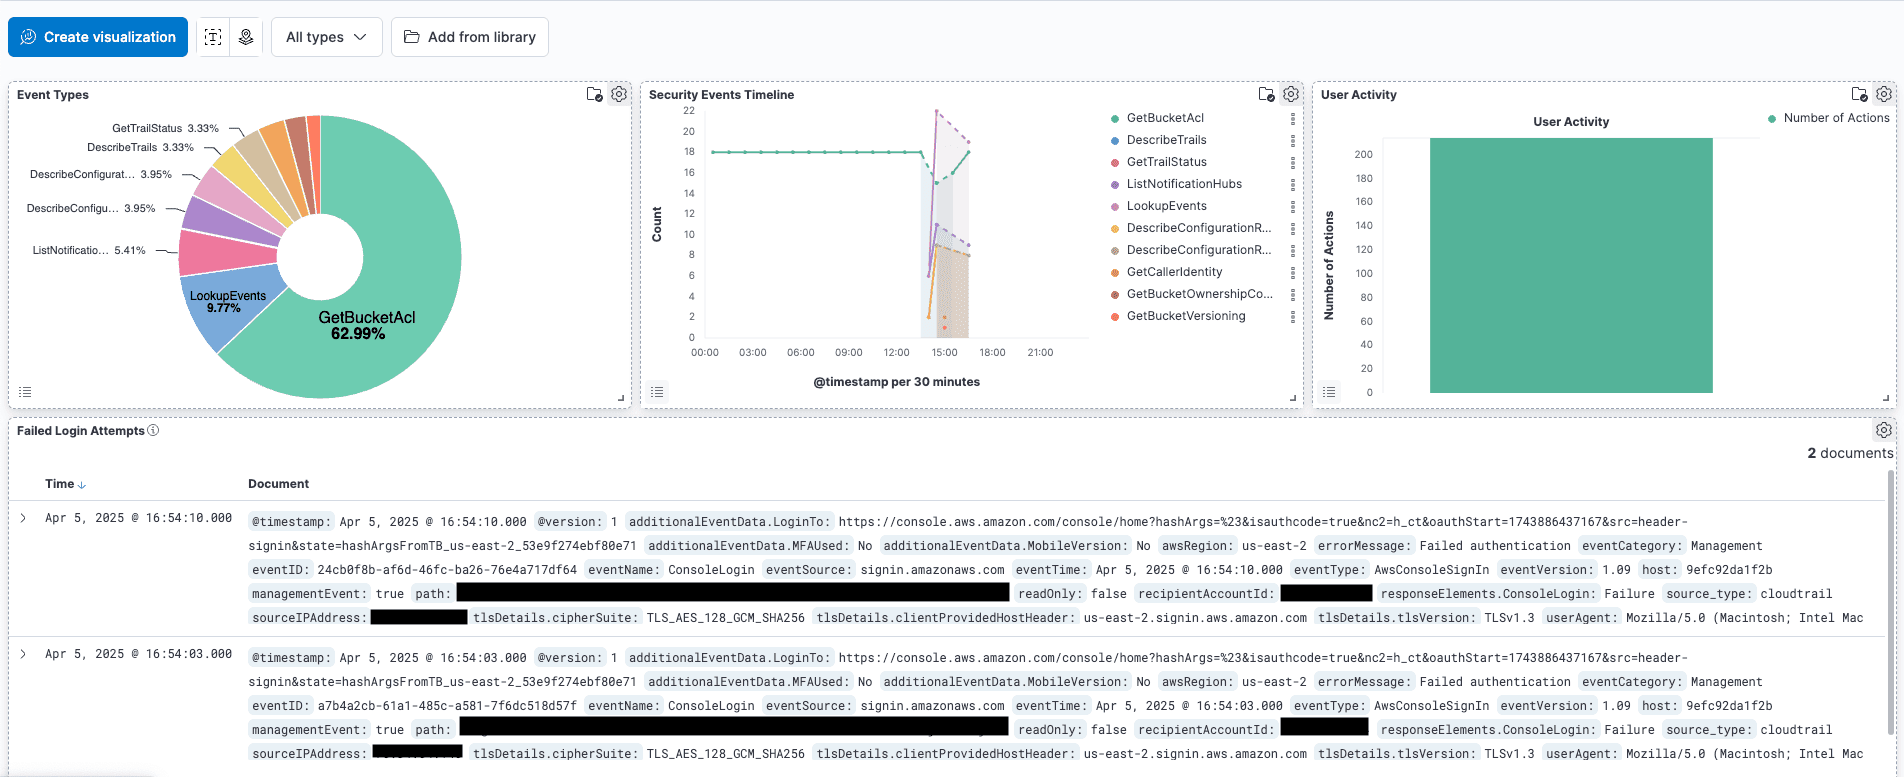Open Security Events Timeline settings gear
The image size is (1904, 777).
pyautogui.click(x=1291, y=94)
